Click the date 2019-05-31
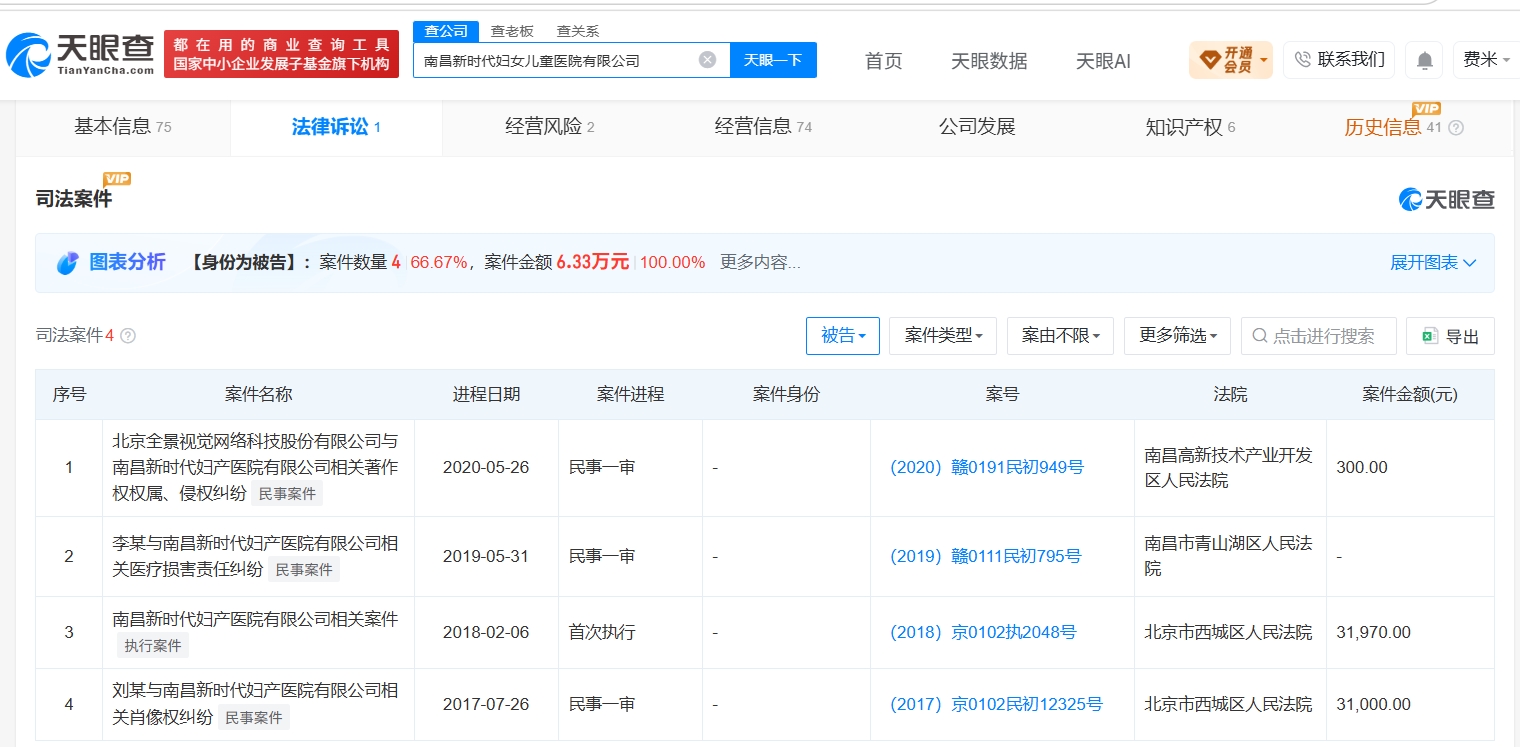 pyautogui.click(x=486, y=556)
